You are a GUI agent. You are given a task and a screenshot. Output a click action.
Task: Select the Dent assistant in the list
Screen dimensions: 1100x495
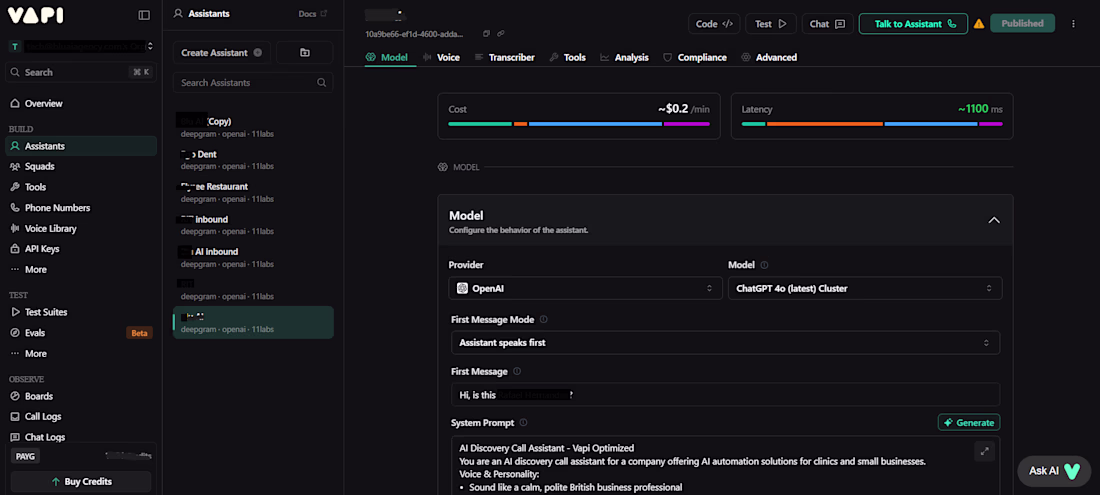coord(253,159)
